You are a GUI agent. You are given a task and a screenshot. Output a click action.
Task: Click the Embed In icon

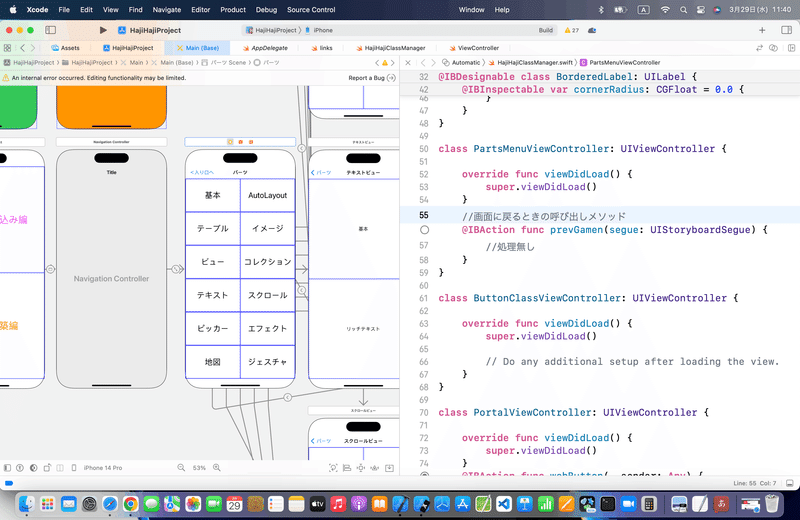389,467
